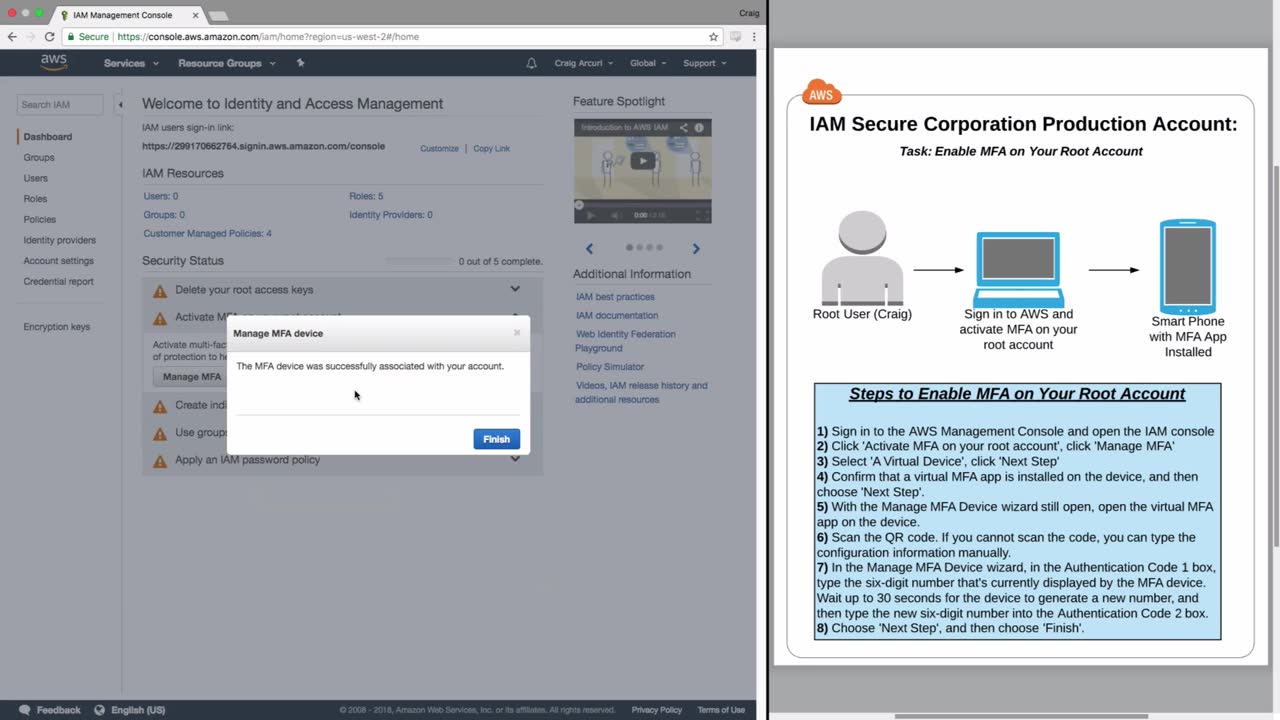Click the AWS logo in the console header

(54, 62)
